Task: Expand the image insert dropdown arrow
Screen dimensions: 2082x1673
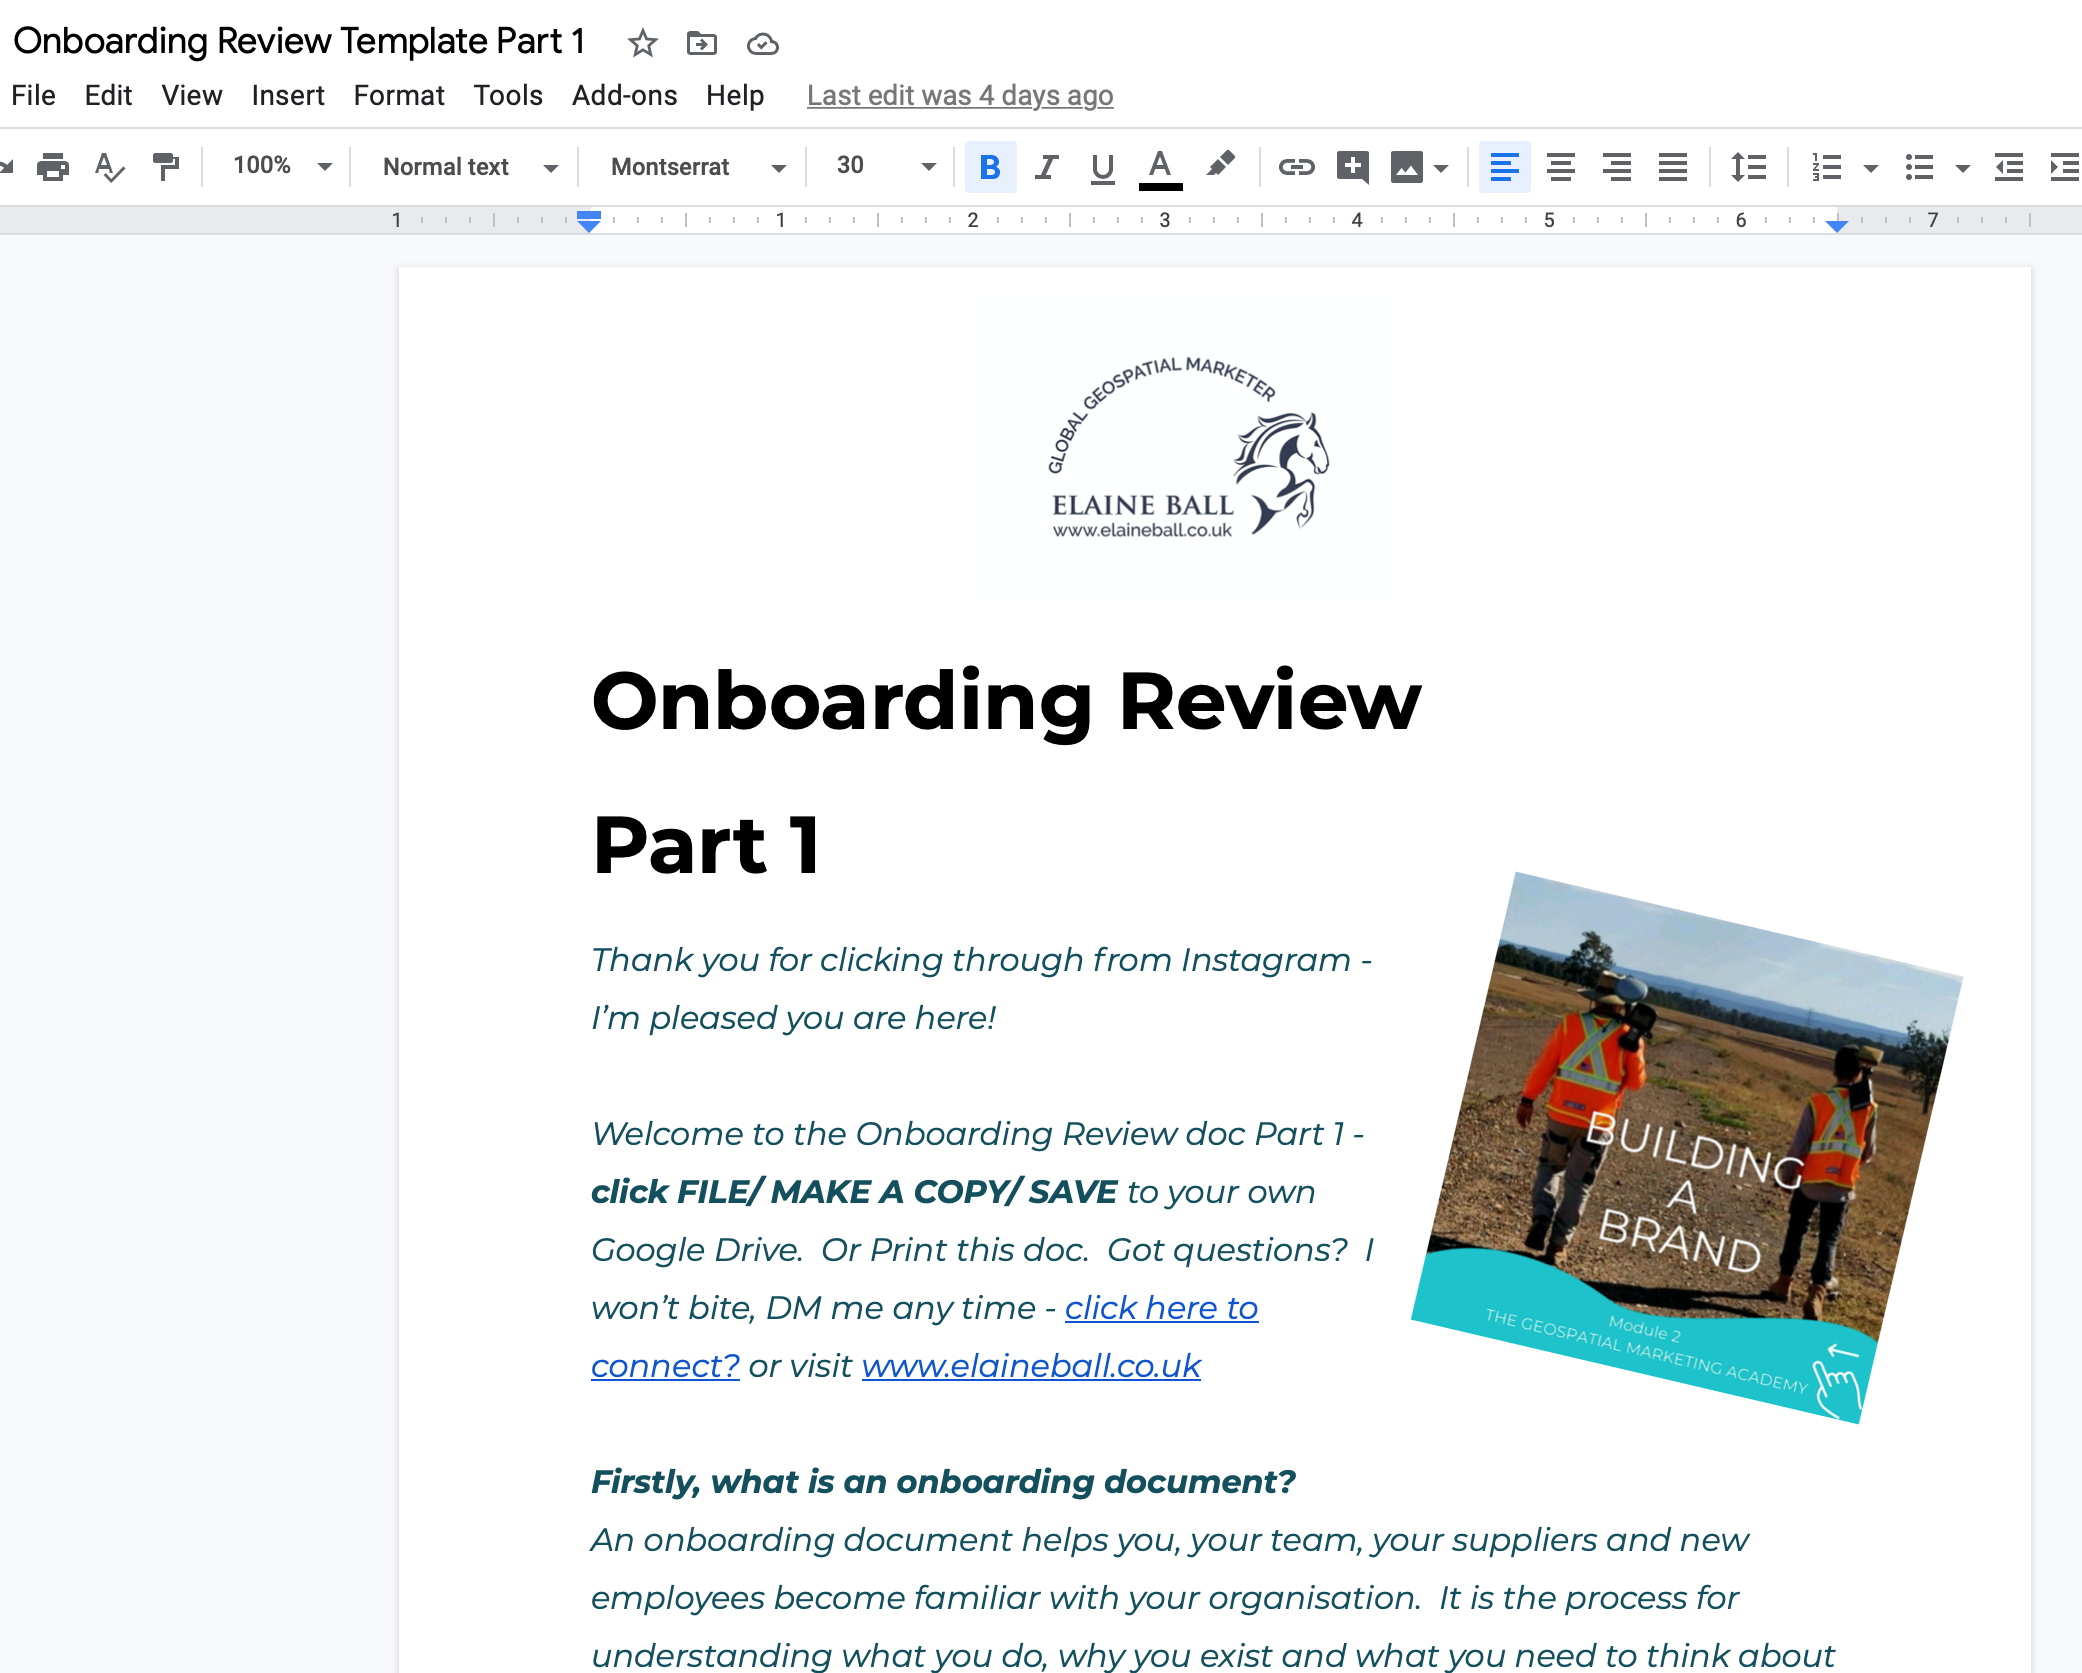Action: (1441, 168)
